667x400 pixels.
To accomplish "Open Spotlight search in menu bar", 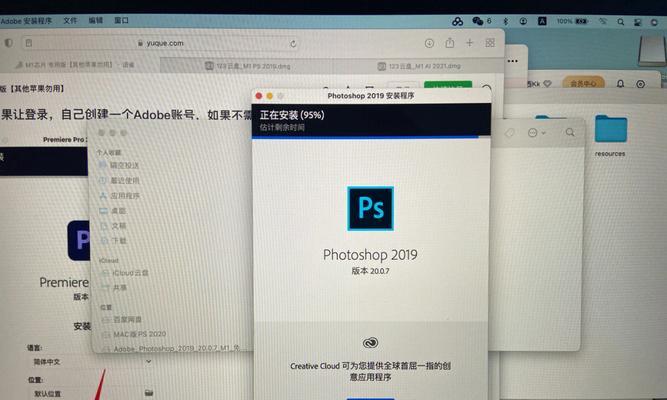I will 621,22.
